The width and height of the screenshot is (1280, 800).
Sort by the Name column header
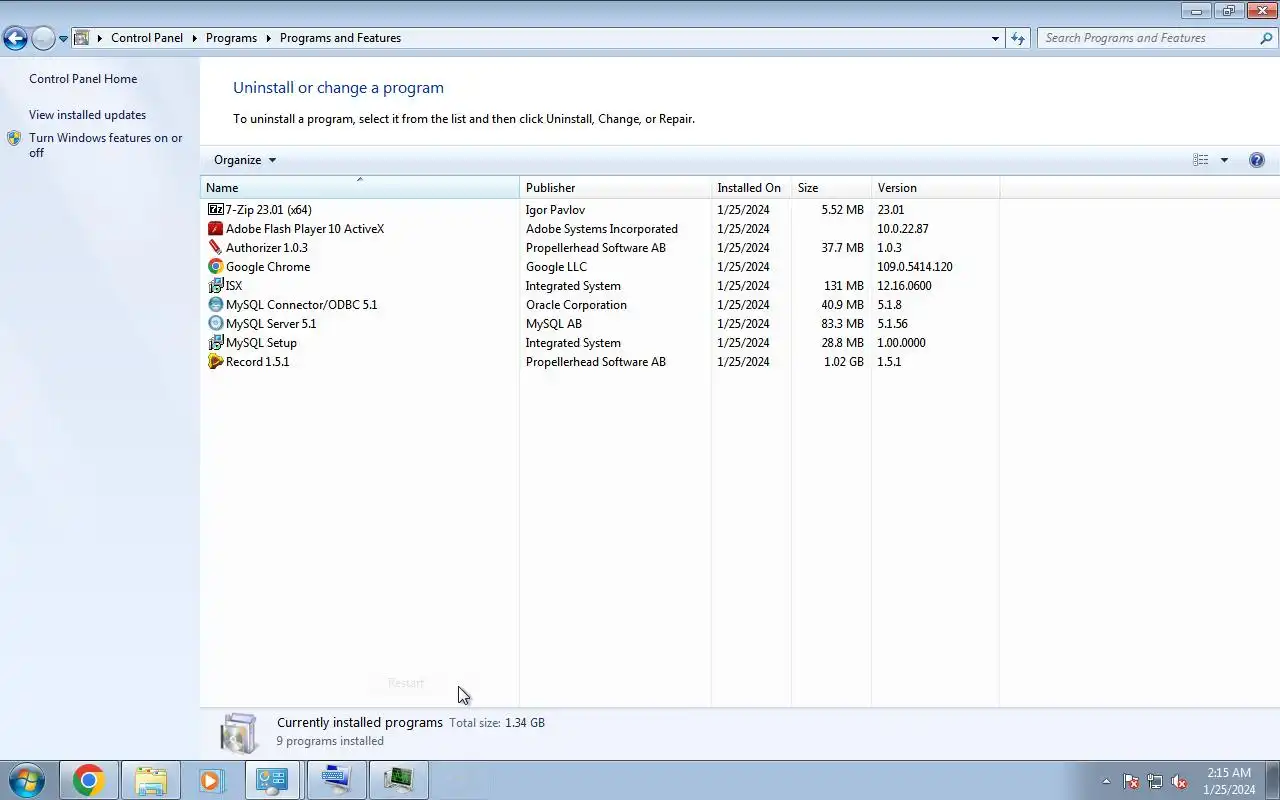[360, 188]
